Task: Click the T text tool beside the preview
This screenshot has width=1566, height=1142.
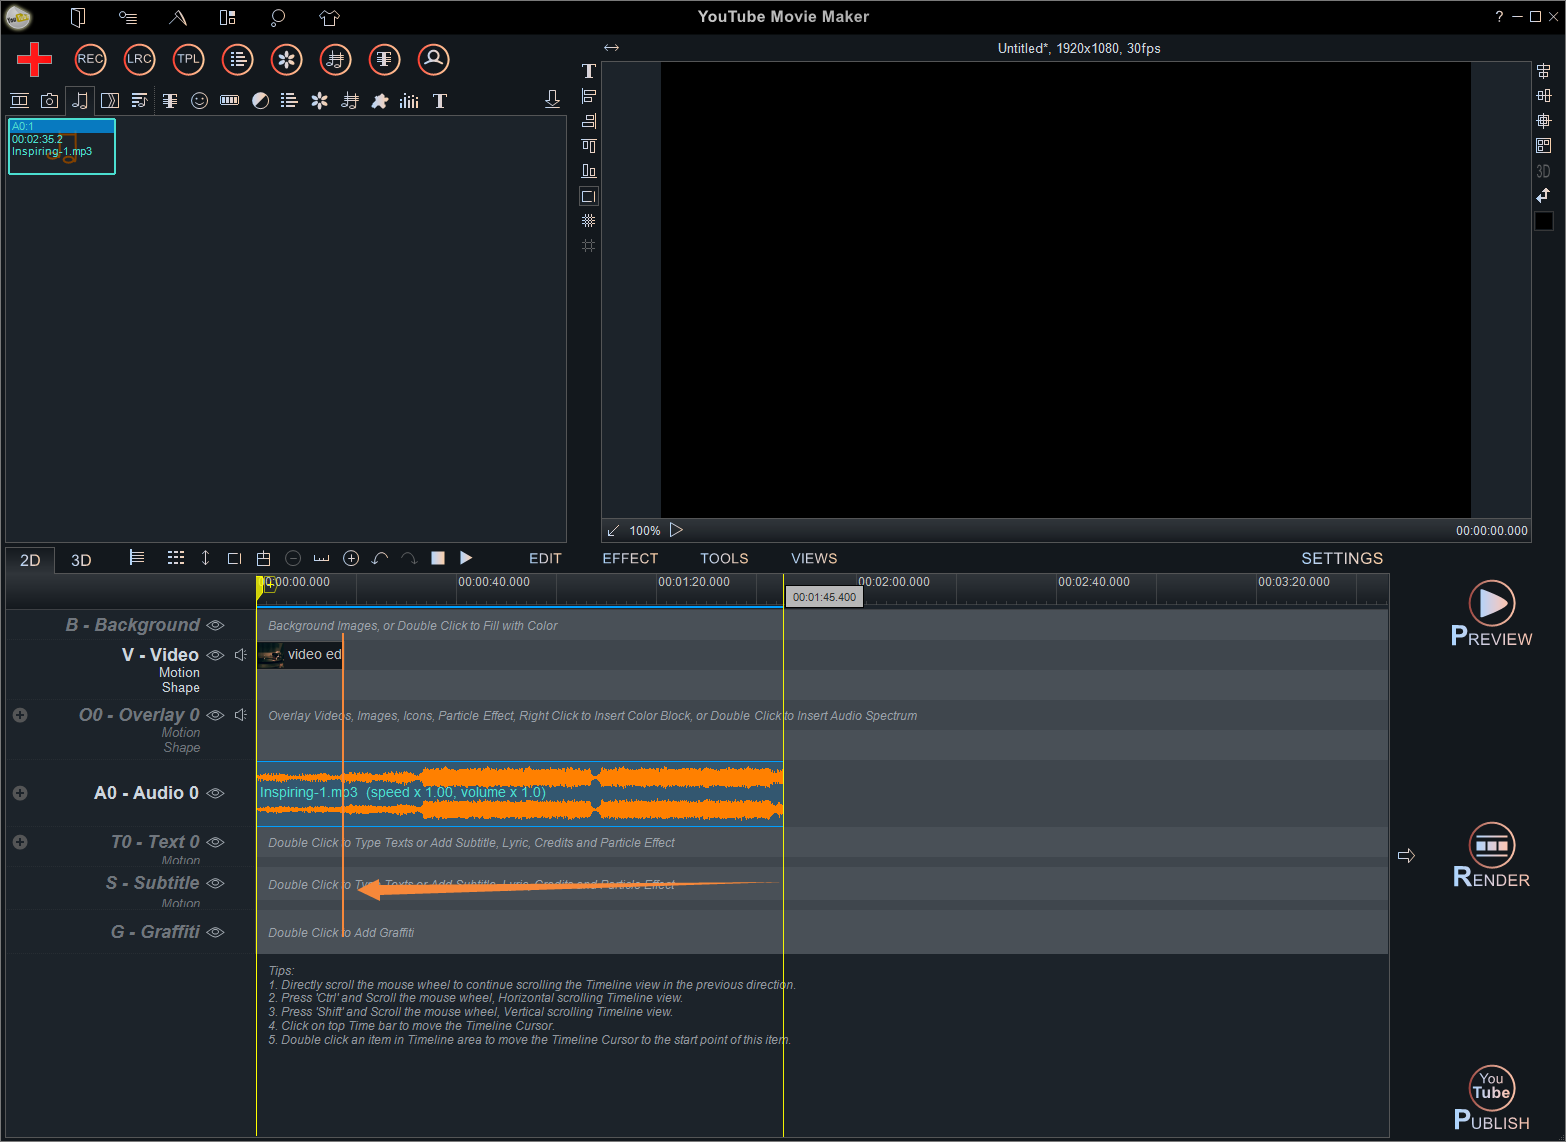Action: (x=589, y=71)
